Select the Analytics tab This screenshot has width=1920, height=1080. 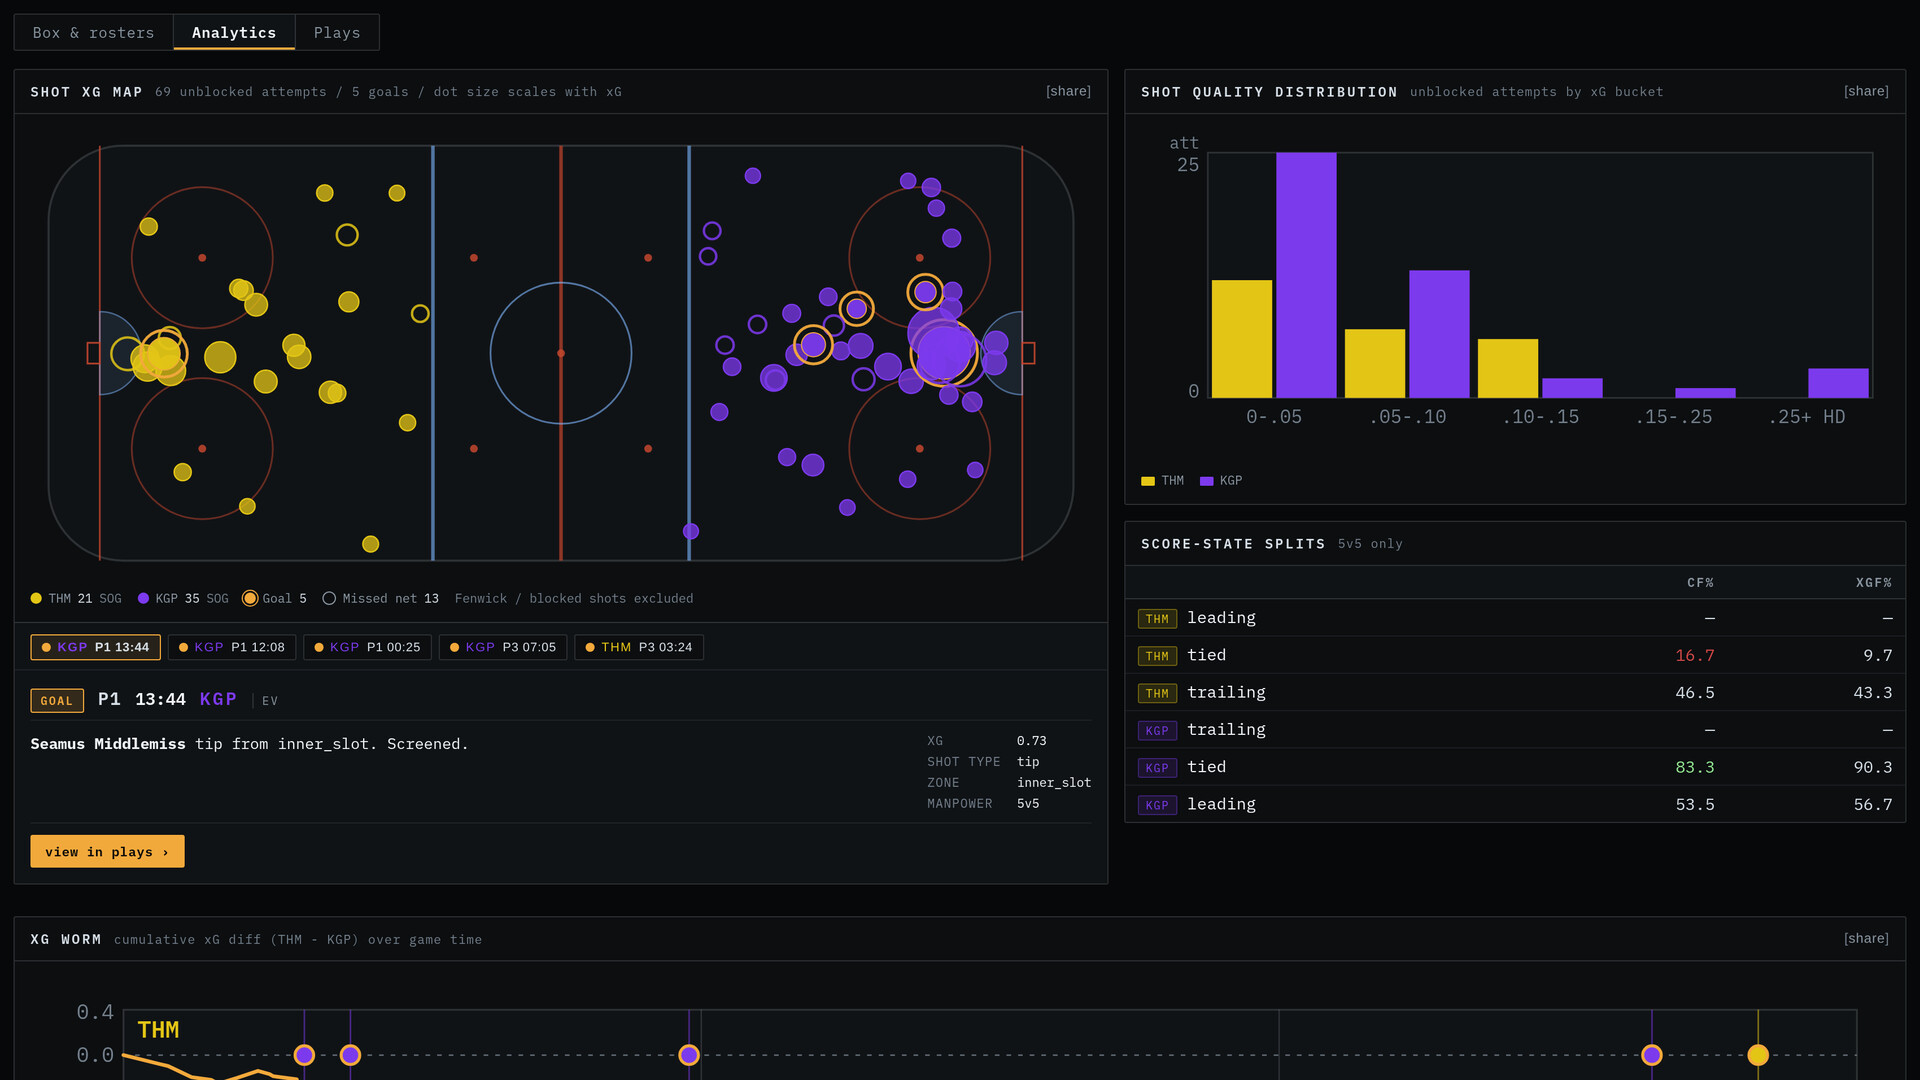tap(234, 32)
